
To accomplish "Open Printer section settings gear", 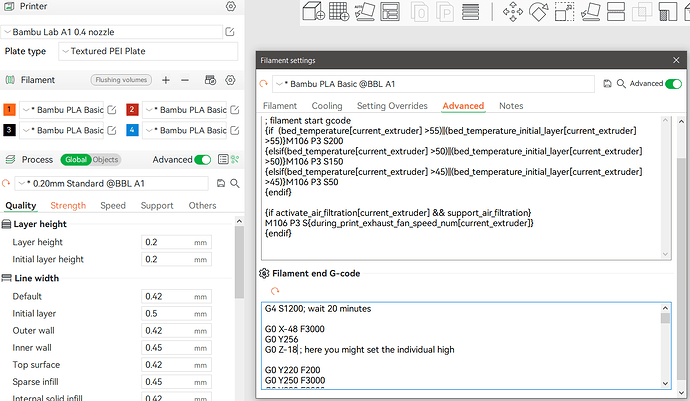I will coord(231,6).
